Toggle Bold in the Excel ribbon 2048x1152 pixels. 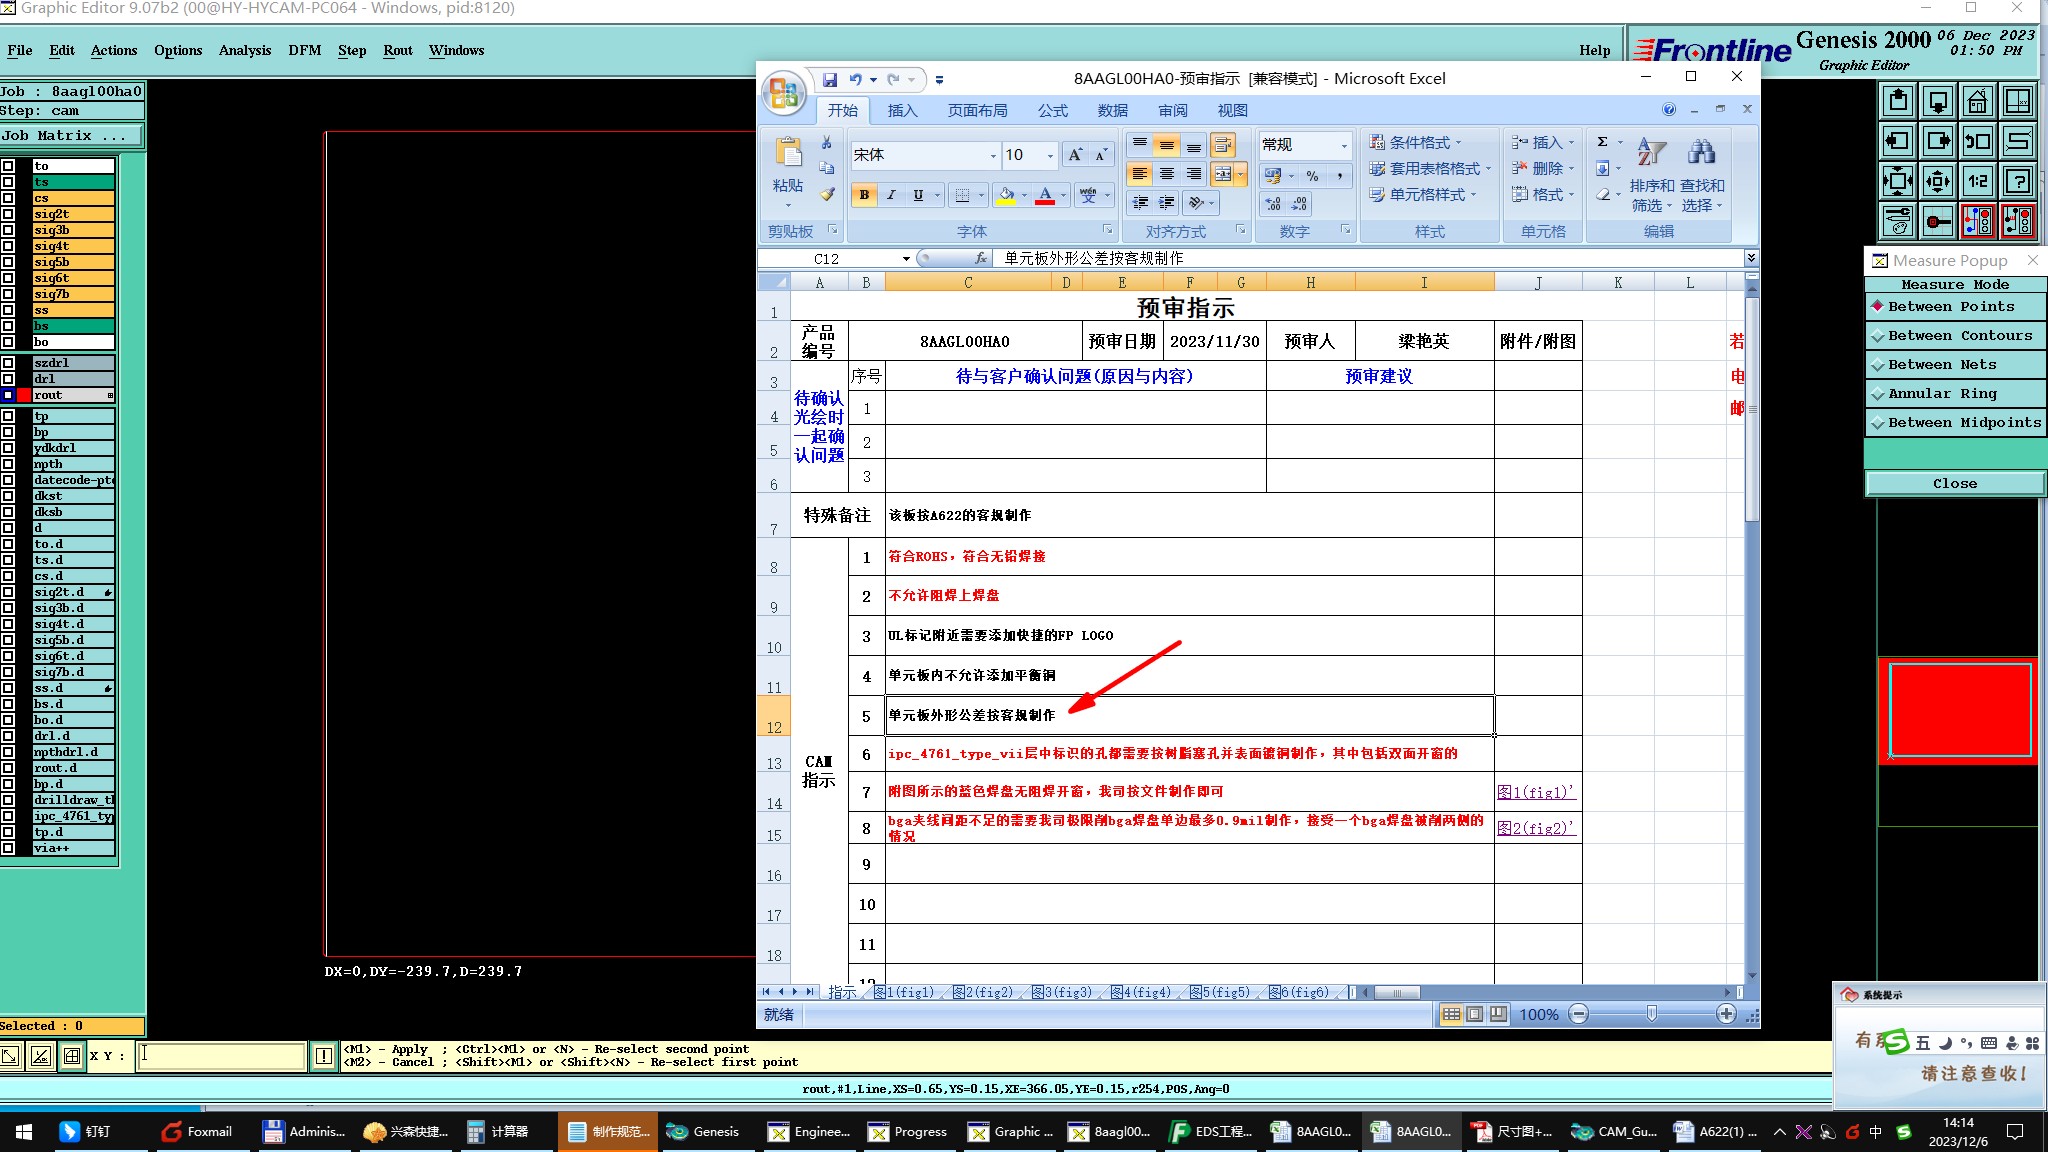coord(864,195)
